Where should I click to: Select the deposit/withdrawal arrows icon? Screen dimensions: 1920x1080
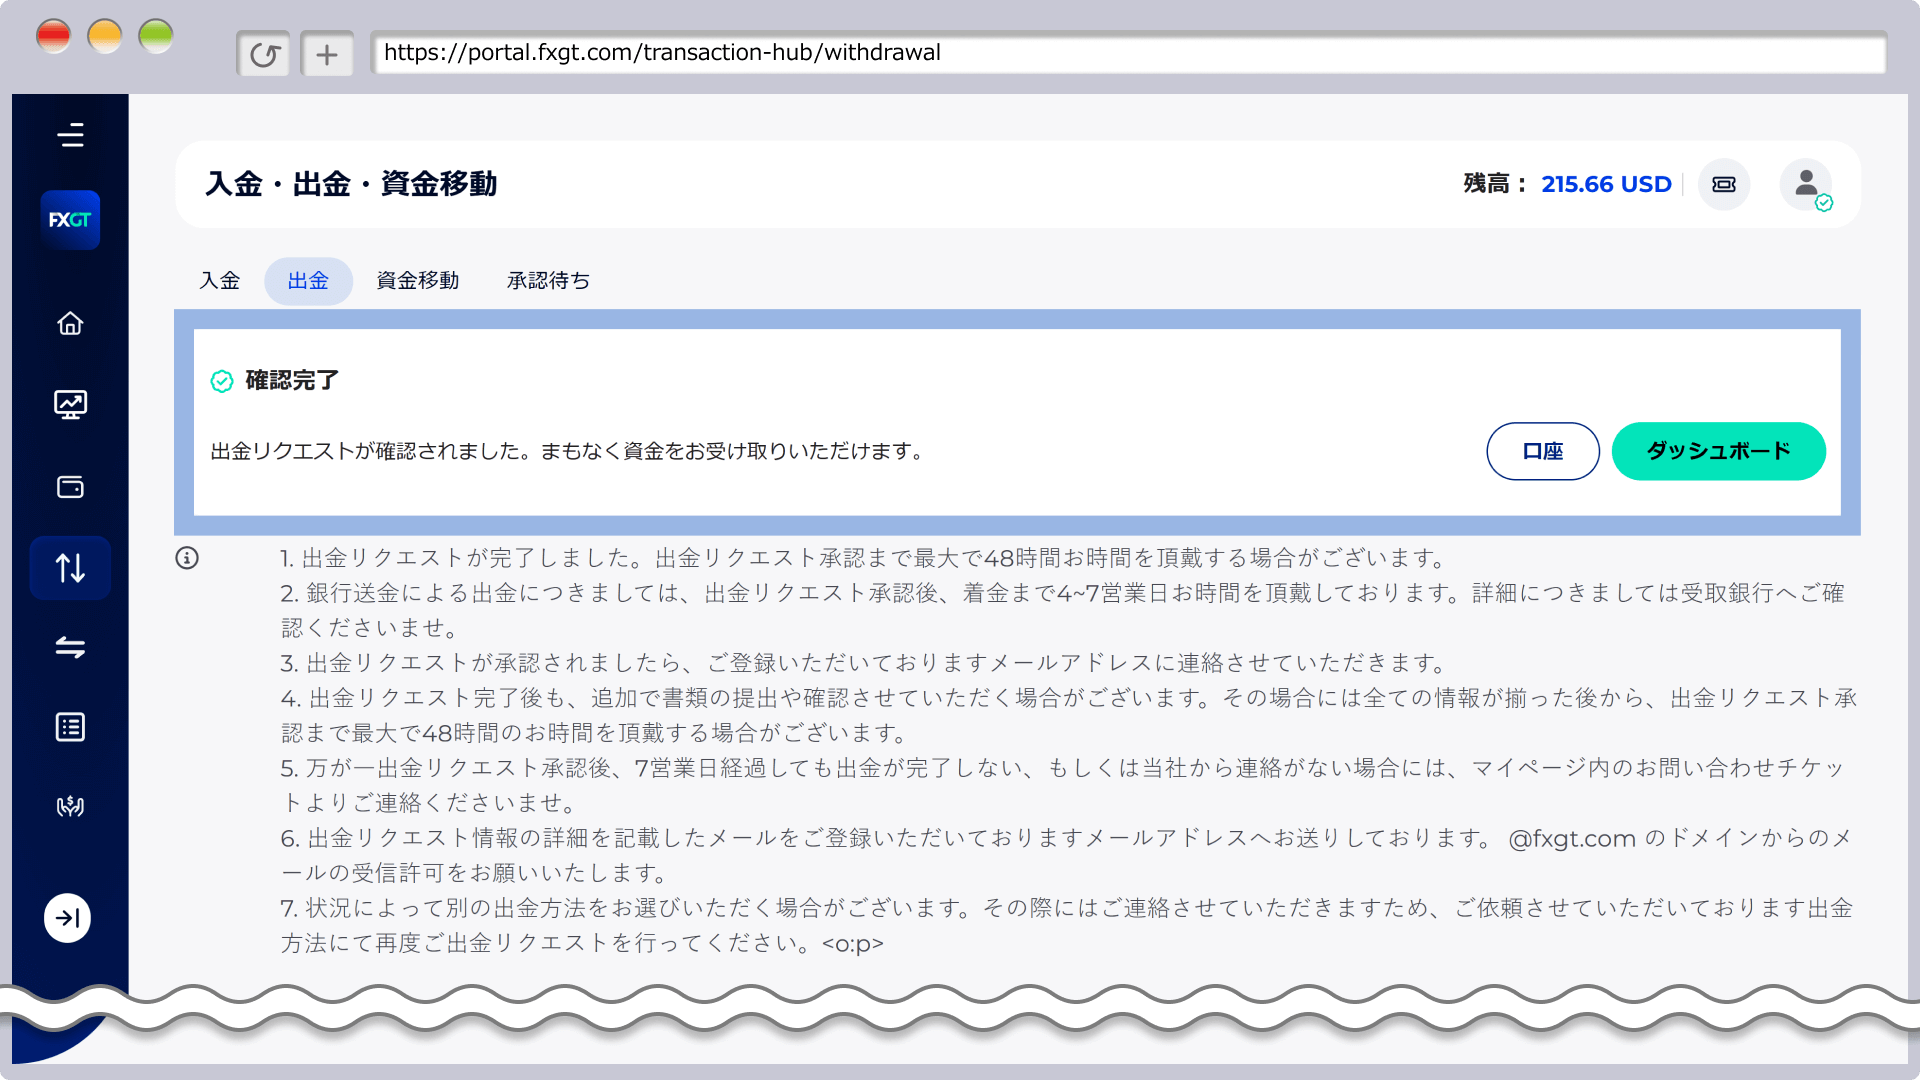click(x=70, y=568)
